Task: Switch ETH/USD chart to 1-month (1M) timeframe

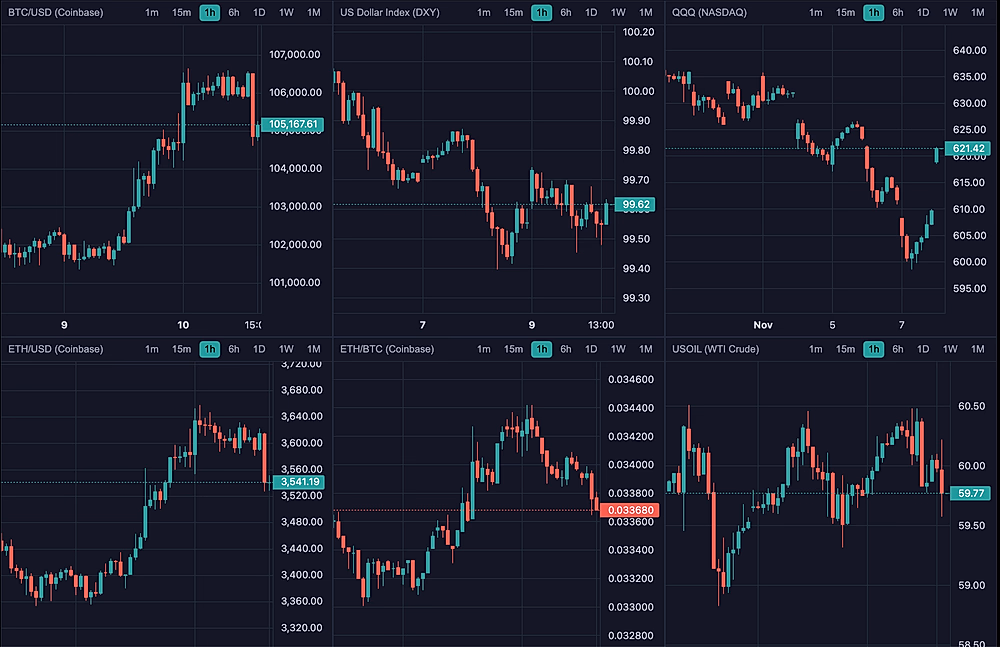Action: coord(313,349)
